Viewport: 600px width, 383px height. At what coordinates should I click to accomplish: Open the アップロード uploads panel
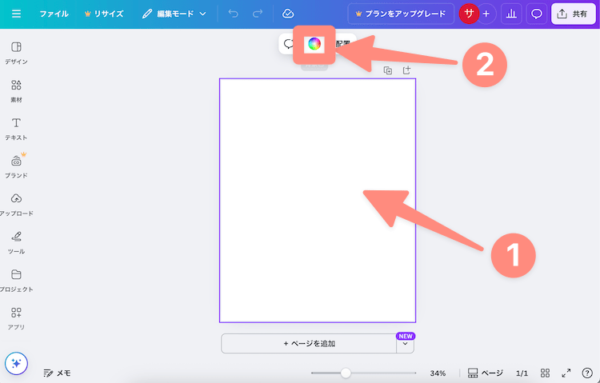click(16, 205)
